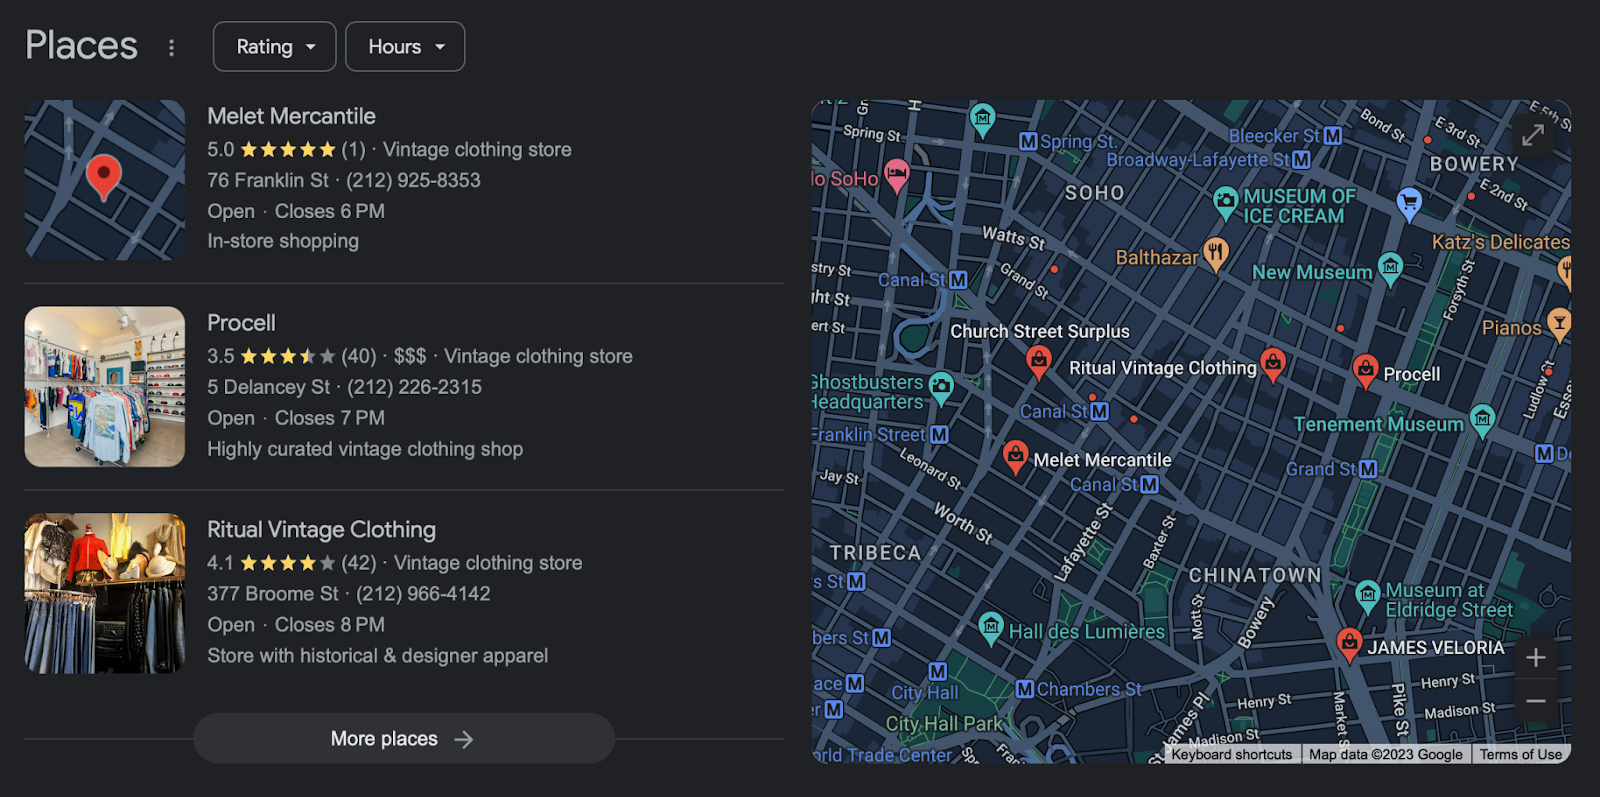Viewport: 1600px width, 797px height.
Task: Click the Hall des Lumières museum icon
Action: (x=990, y=628)
